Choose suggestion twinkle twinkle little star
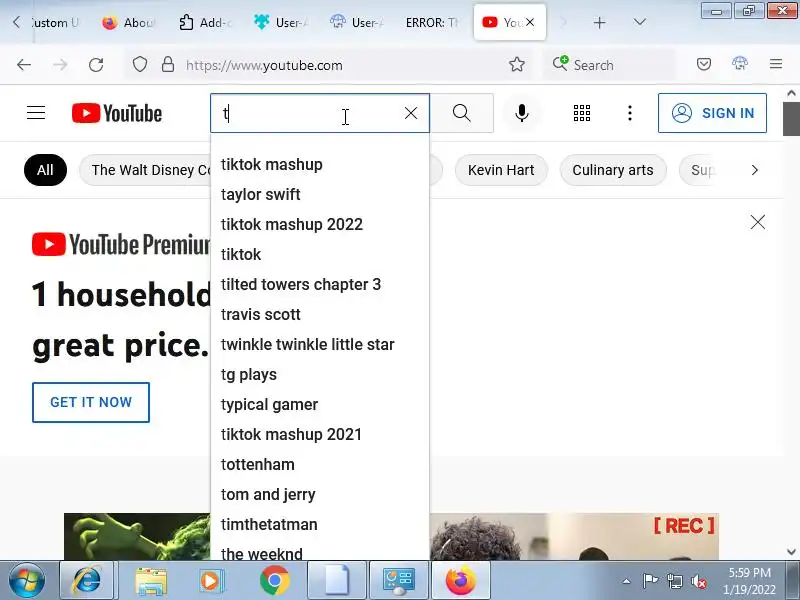This screenshot has width=800, height=600. [320, 344]
